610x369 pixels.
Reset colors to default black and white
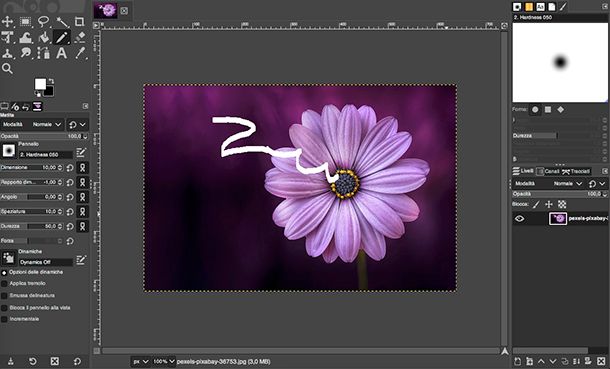coord(38,94)
